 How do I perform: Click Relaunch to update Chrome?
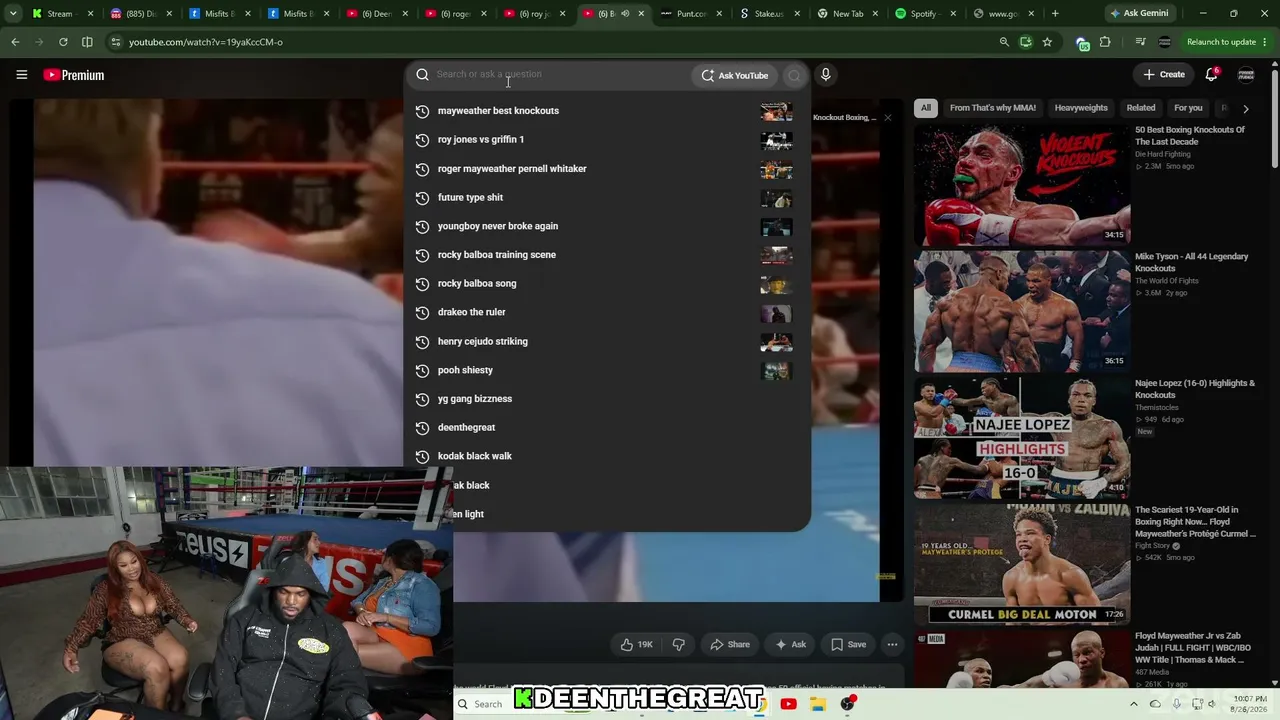click(1221, 42)
